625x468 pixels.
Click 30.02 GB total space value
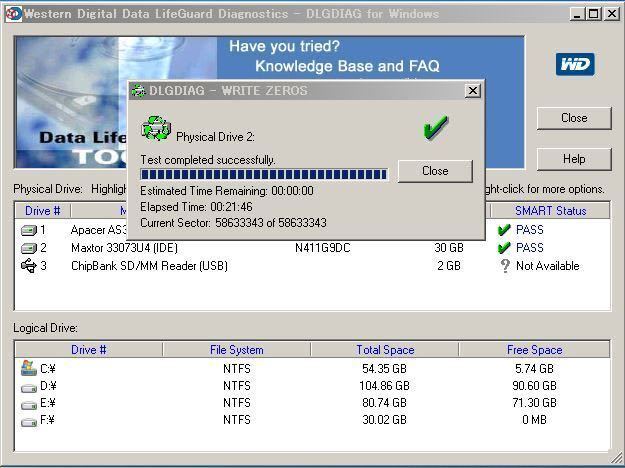pos(384,420)
